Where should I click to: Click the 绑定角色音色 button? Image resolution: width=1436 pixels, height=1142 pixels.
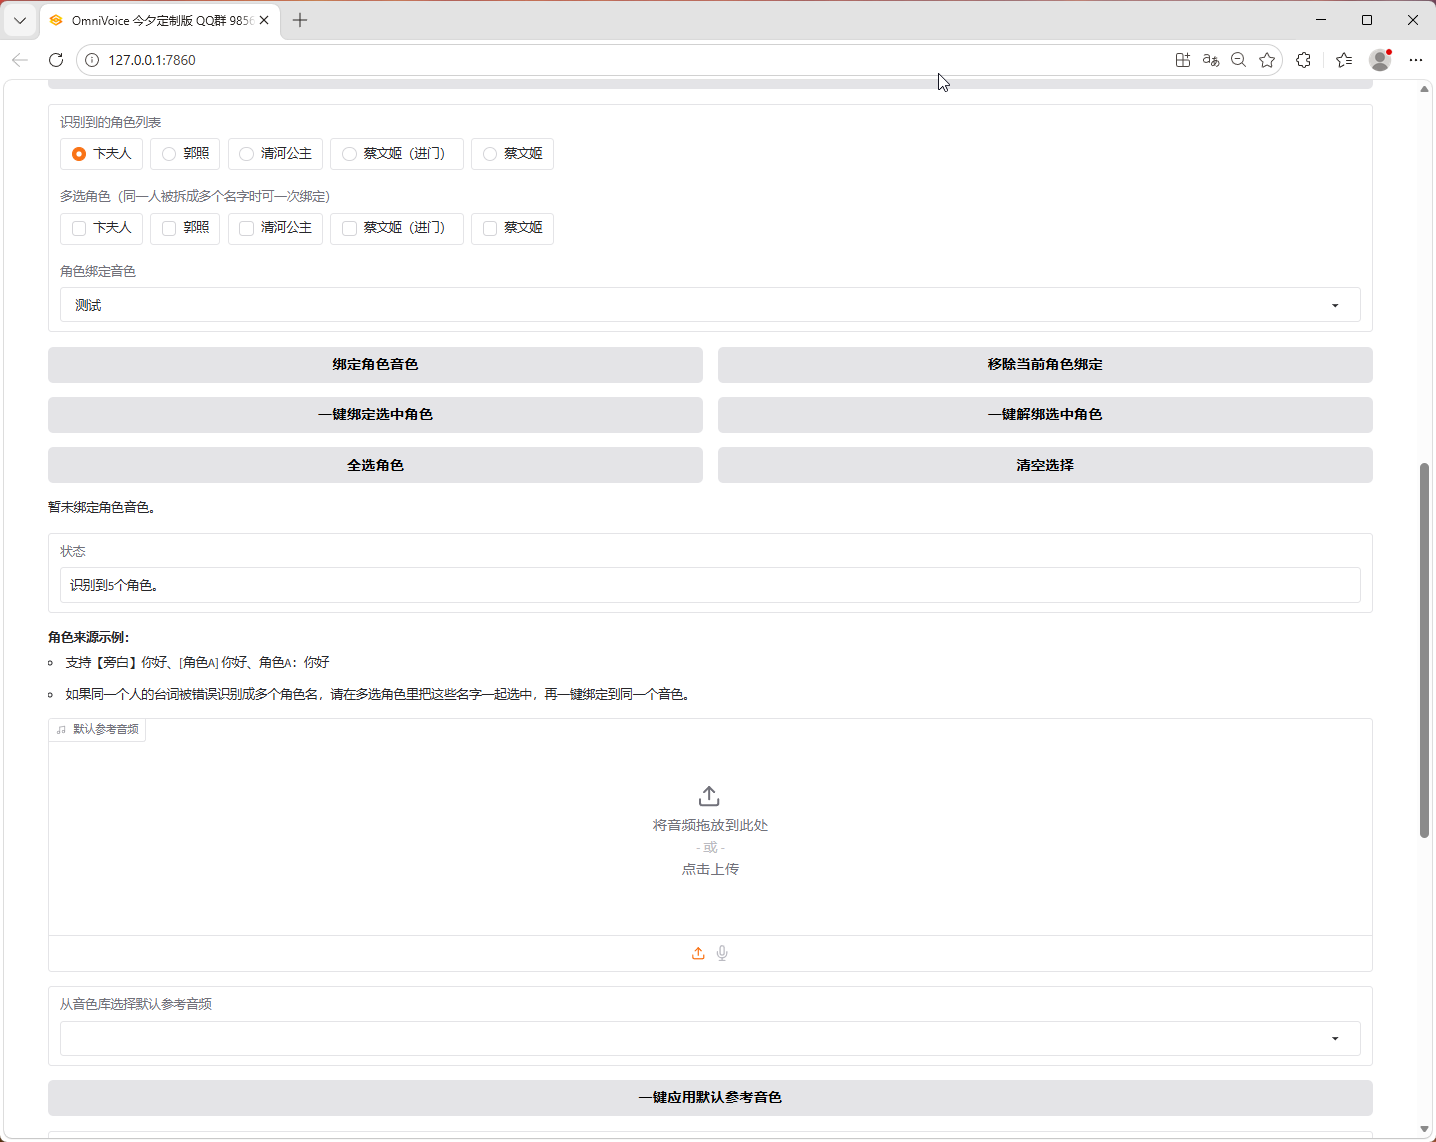(375, 365)
